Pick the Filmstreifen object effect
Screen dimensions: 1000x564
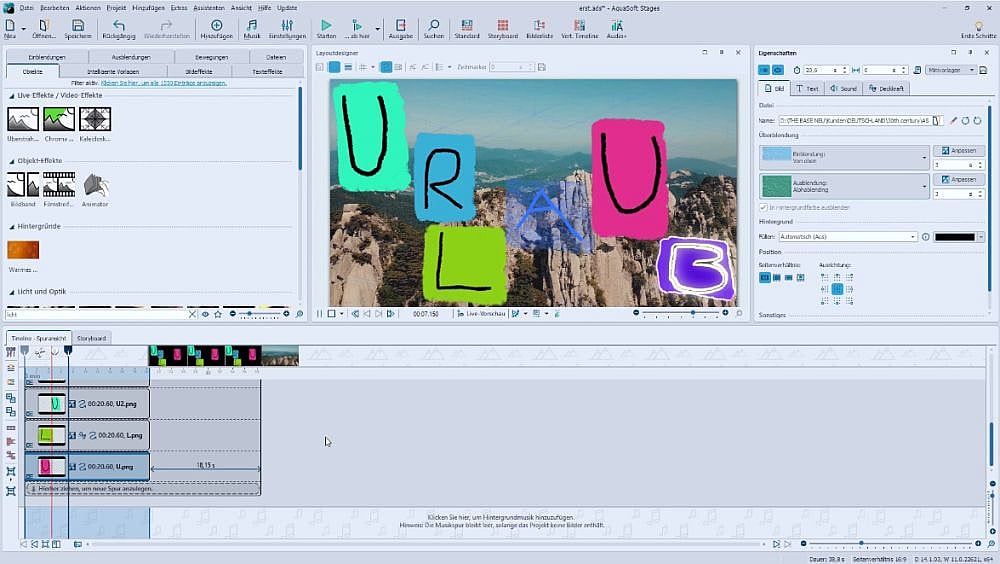[59, 185]
